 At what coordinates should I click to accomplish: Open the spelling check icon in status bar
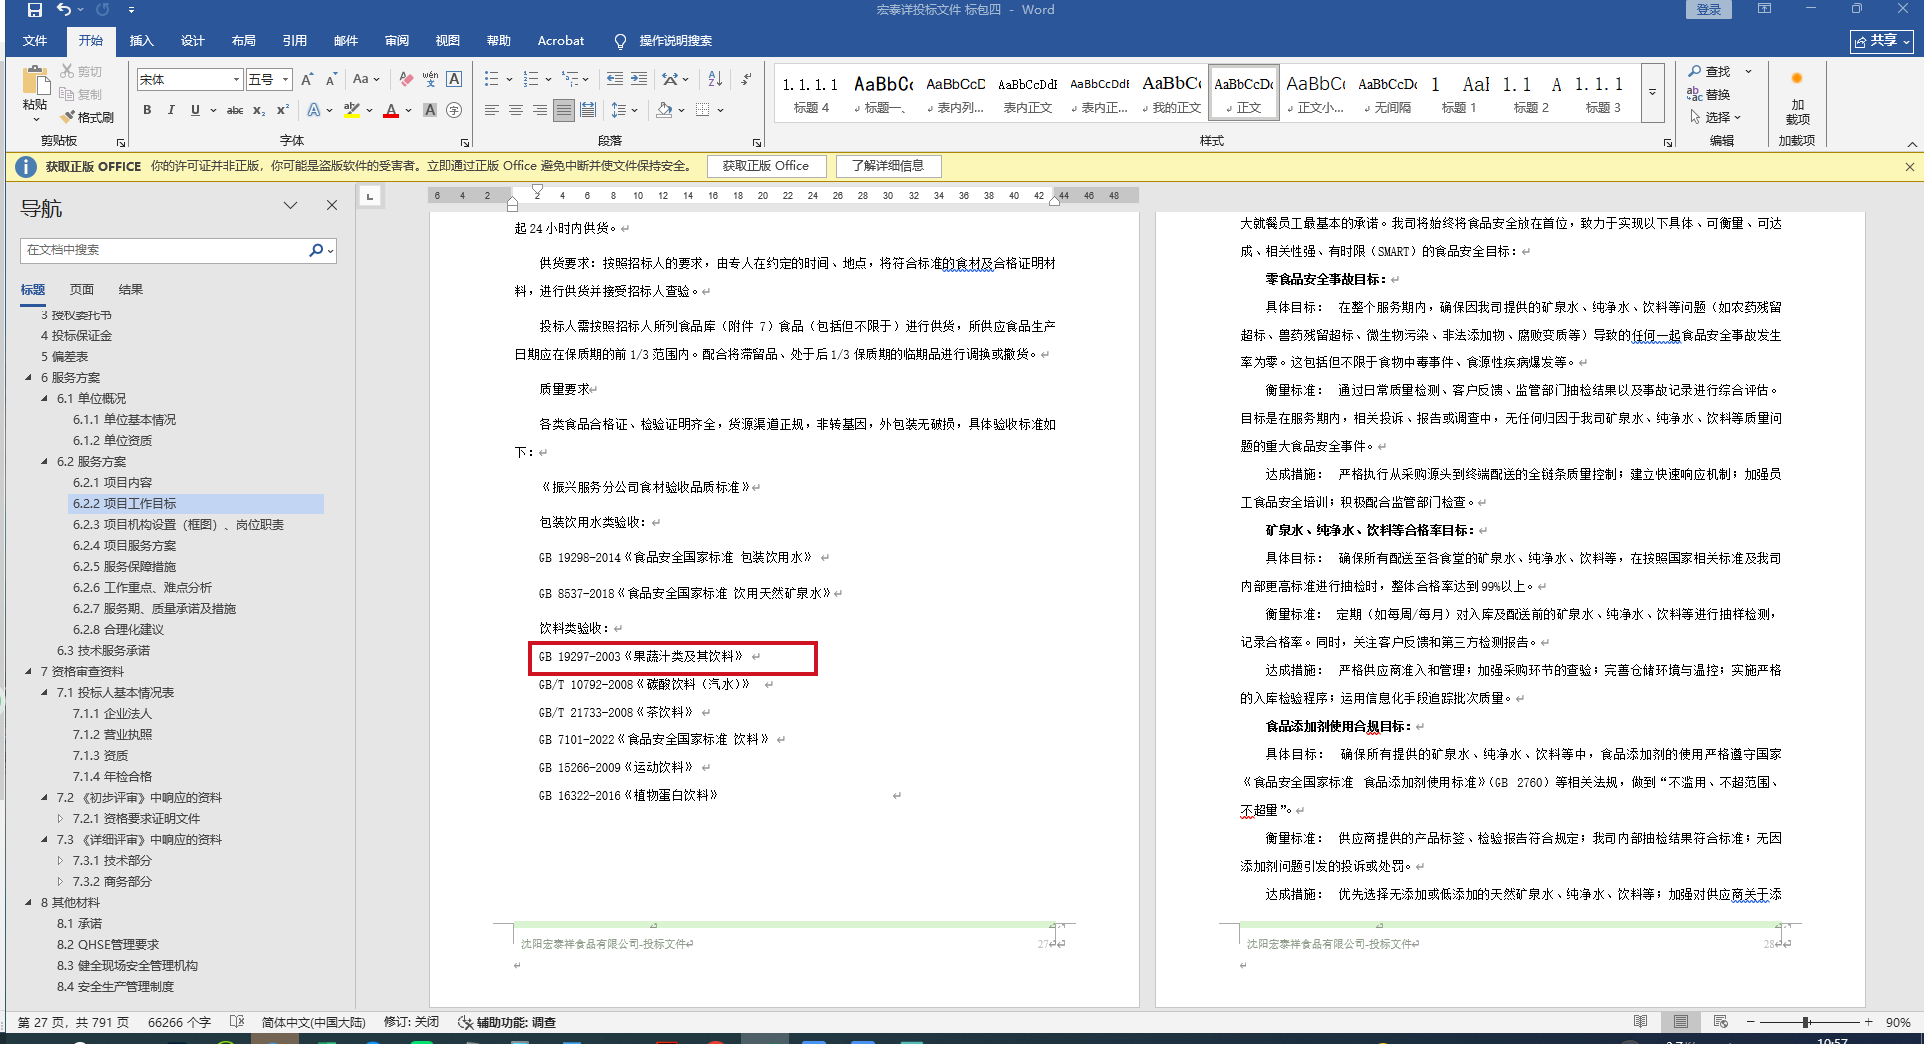pyautogui.click(x=236, y=1022)
